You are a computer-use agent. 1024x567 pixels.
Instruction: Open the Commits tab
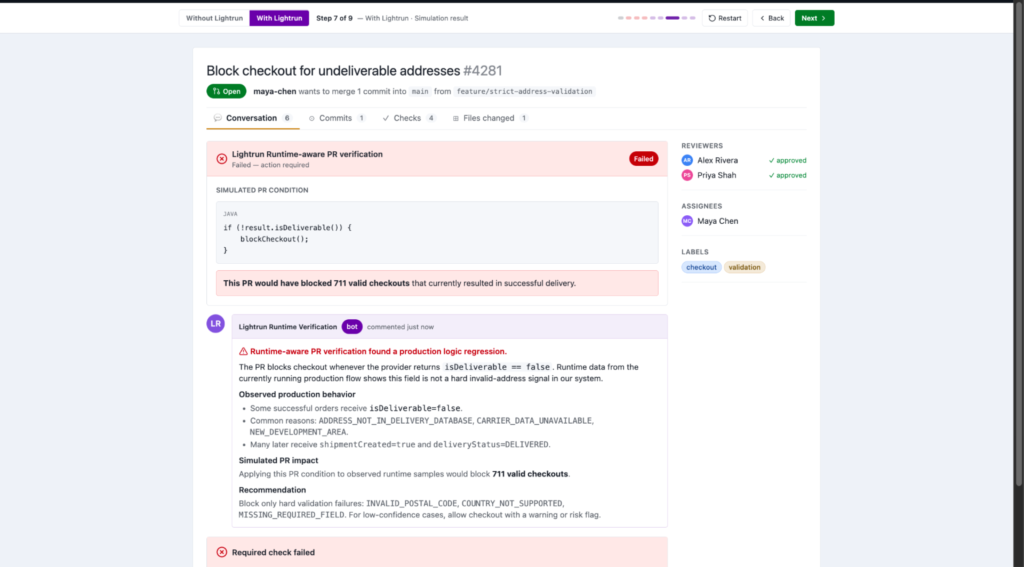pos(336,118)
